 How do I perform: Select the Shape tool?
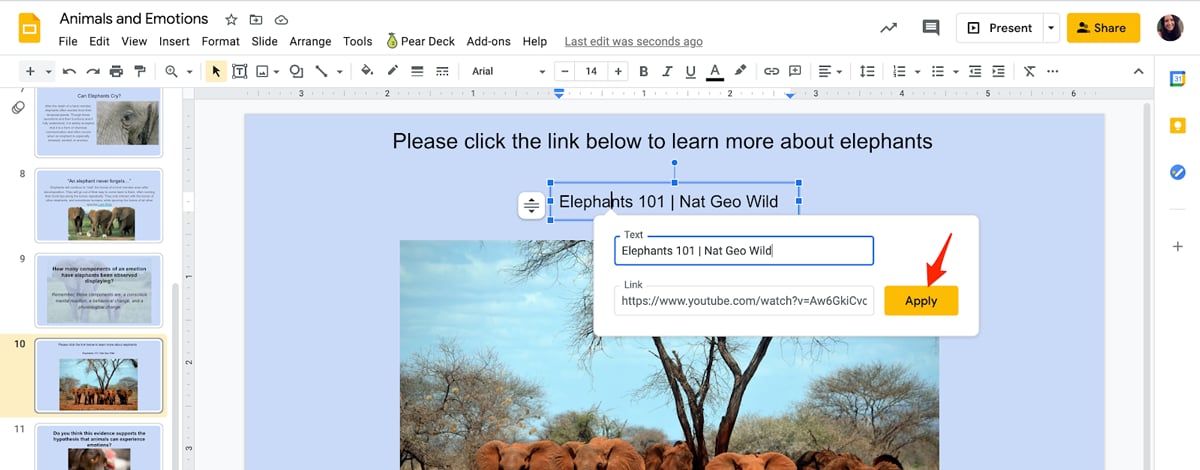pos(296,71)
